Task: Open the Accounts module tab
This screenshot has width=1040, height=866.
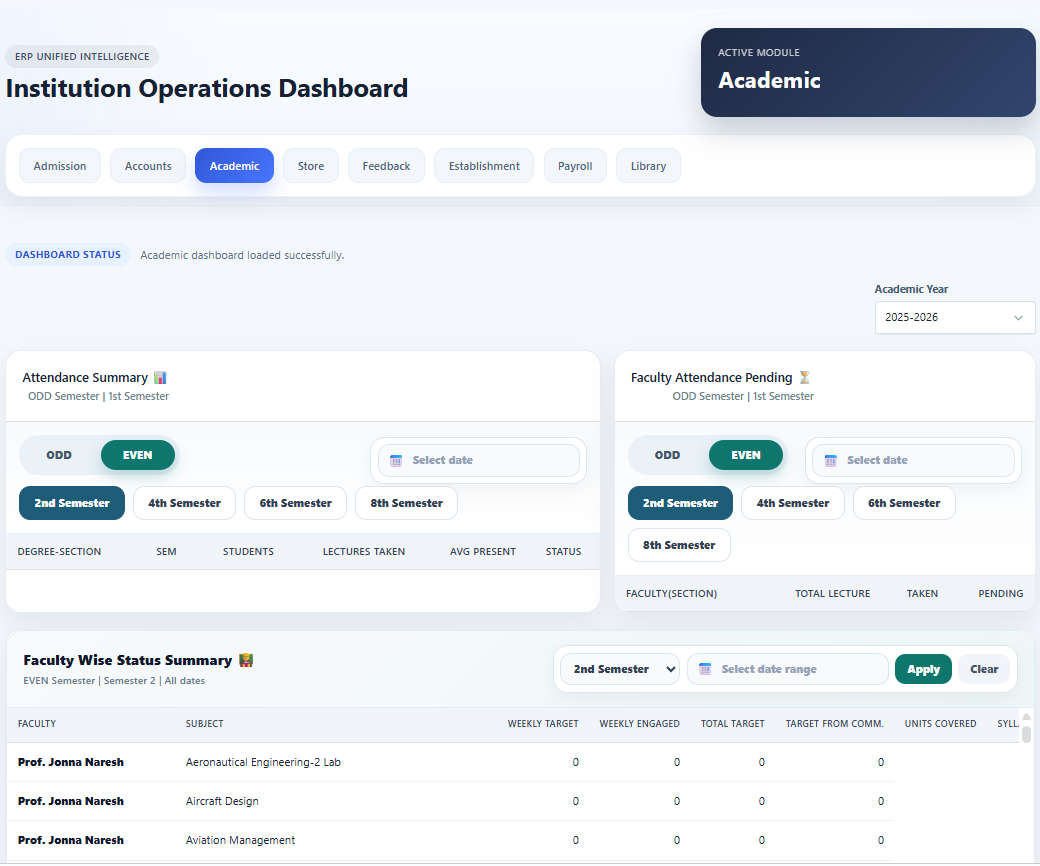Action: (x=148, y=166)
